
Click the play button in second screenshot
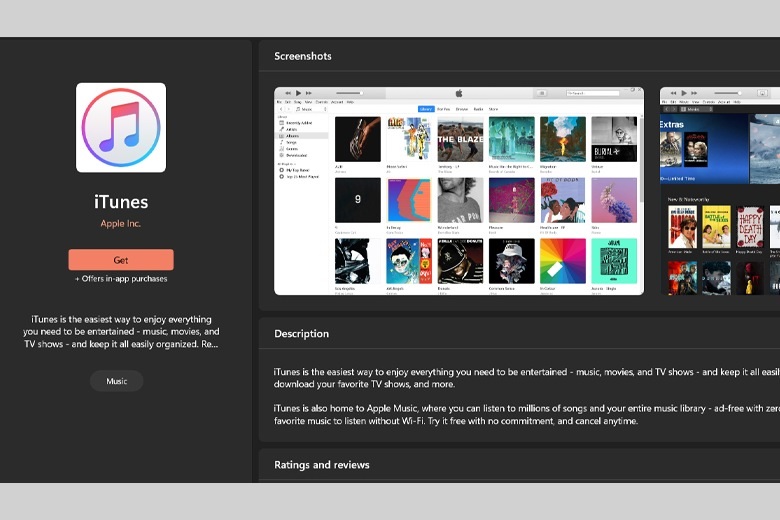click(x=684, y=93)
